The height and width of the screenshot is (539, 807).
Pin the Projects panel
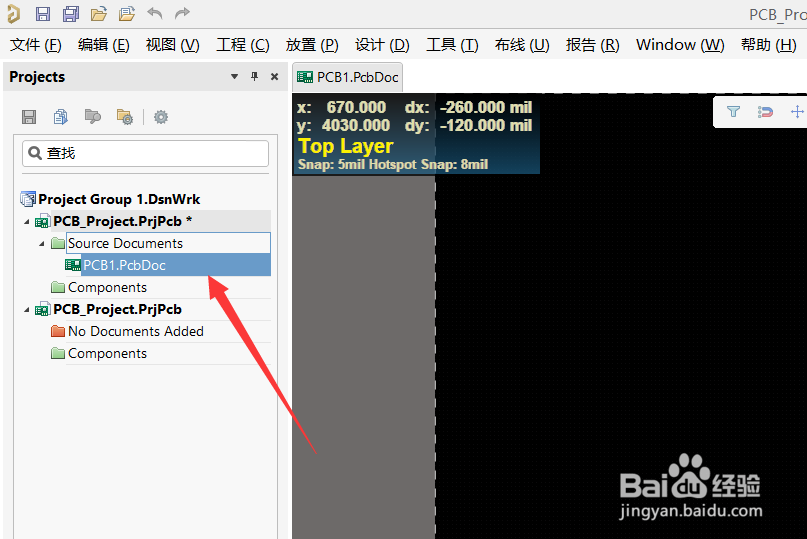[254, 77]
